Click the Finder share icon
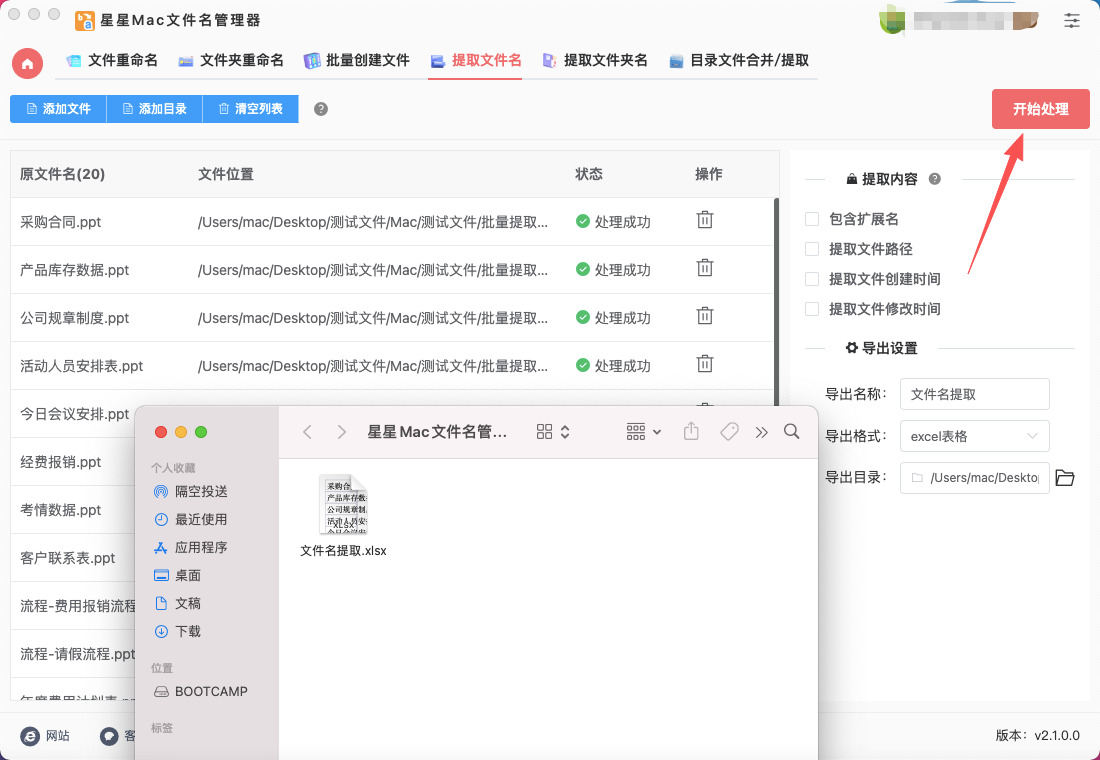This screenshot has height=760, width=1100. pos(691,432)
